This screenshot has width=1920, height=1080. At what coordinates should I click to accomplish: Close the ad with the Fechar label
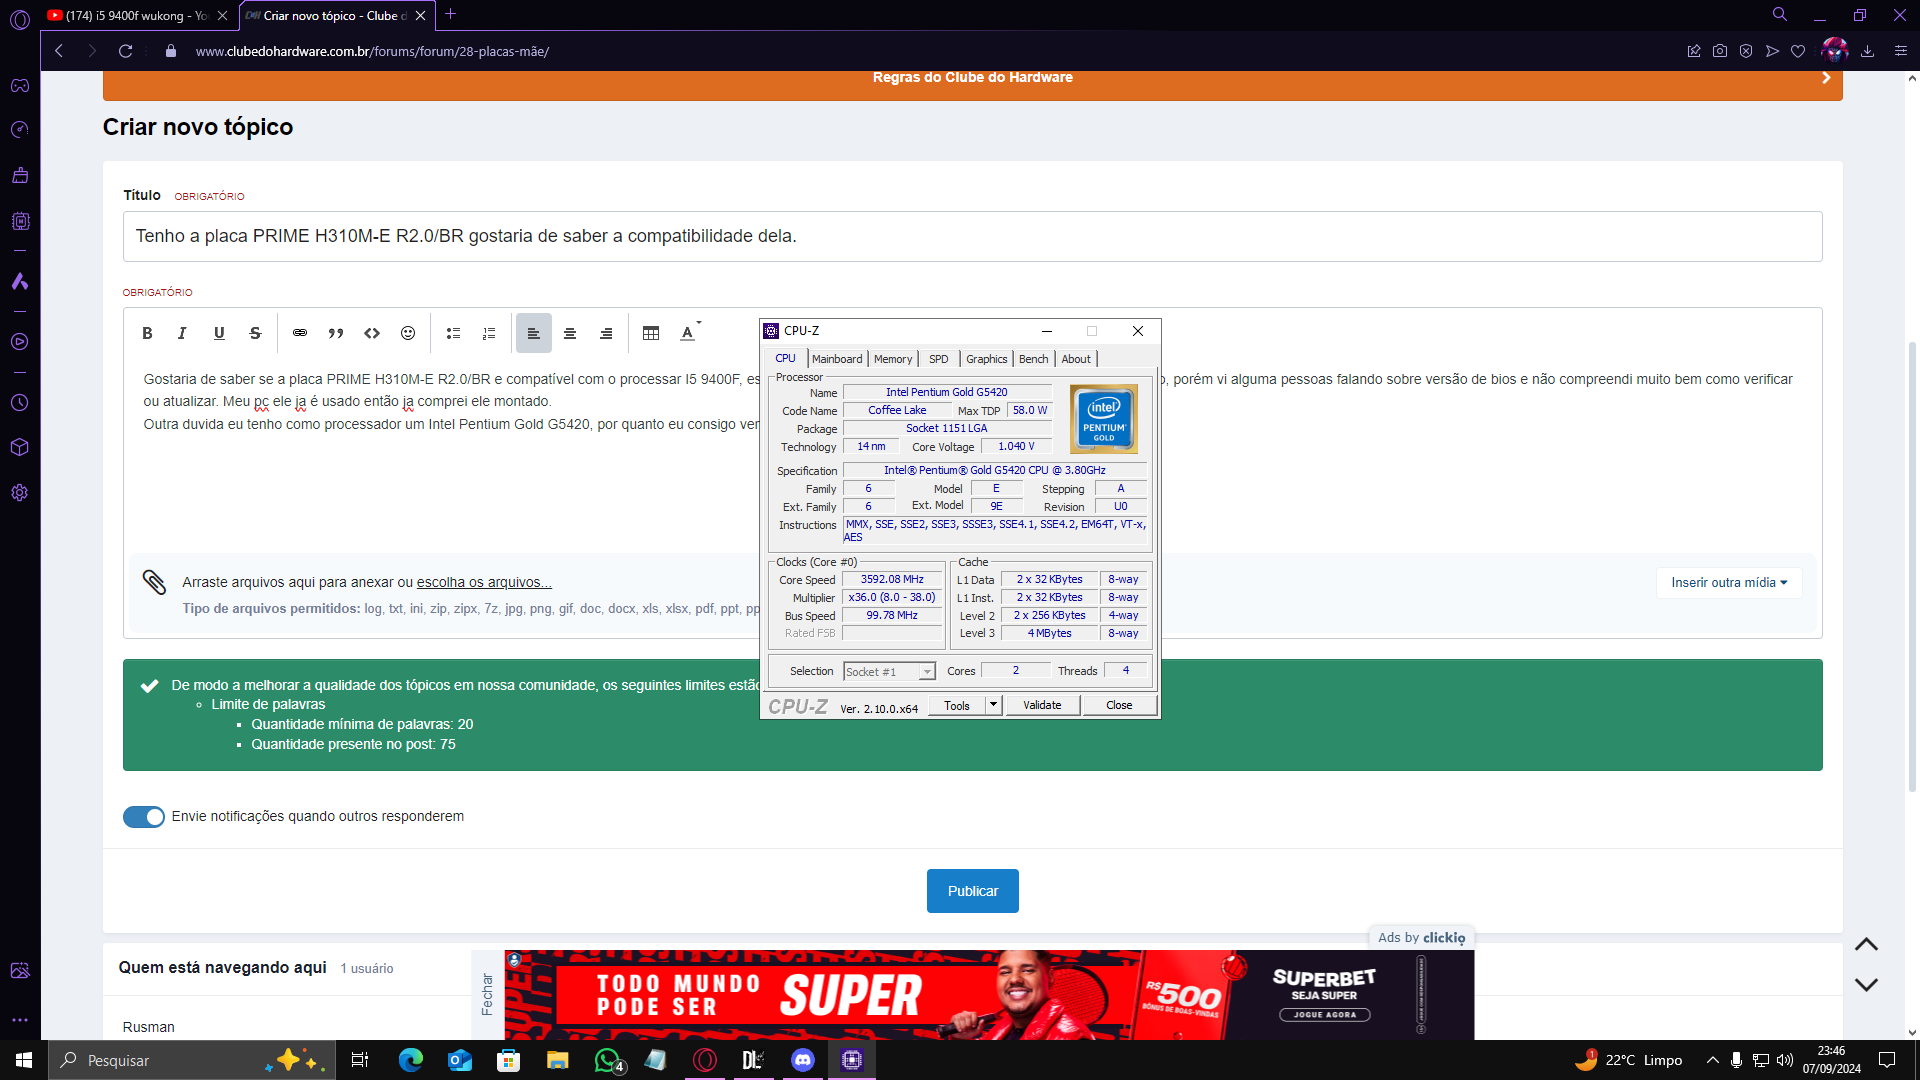[487, 994]
